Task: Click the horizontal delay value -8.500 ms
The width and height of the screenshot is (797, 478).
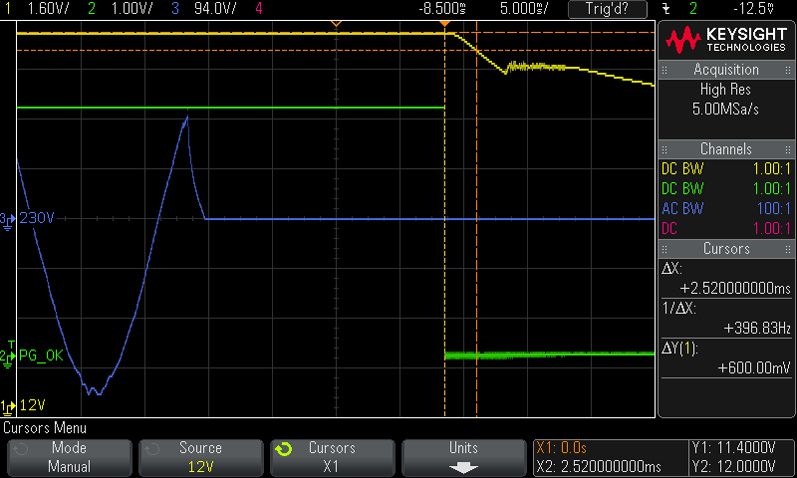Action: point(443,8)
